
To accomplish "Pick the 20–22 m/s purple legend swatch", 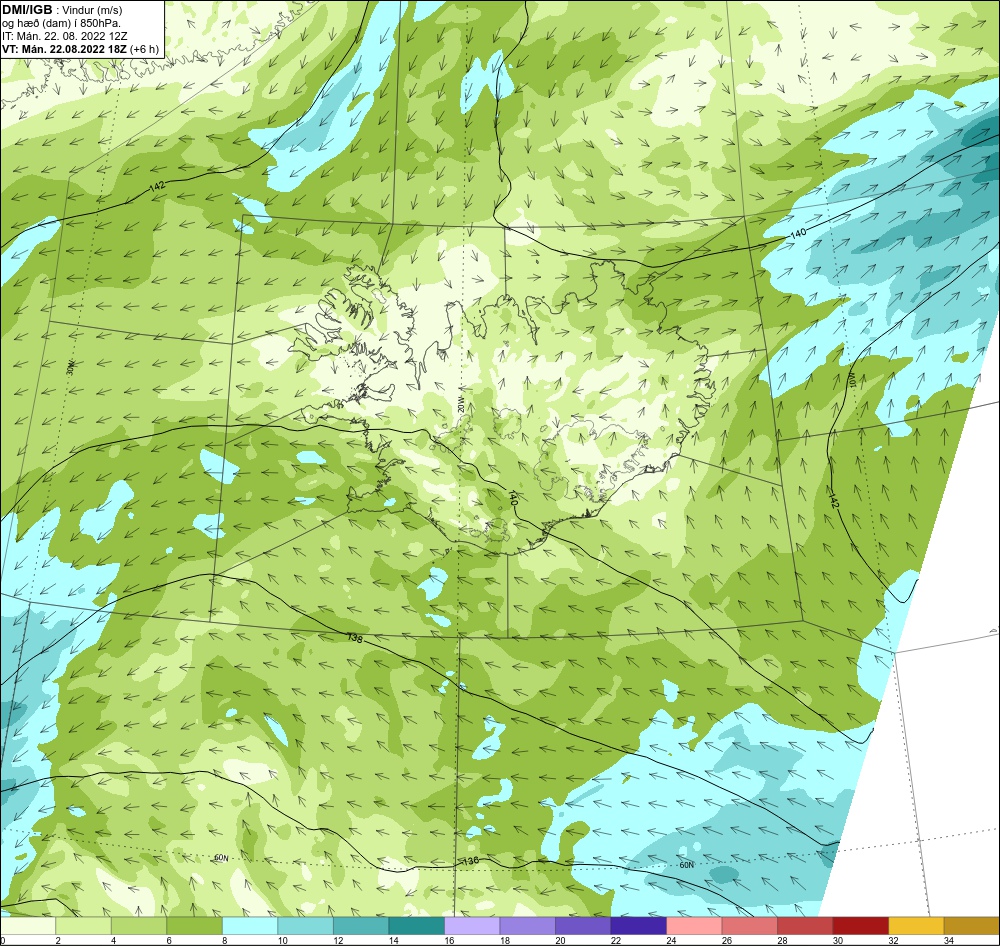I will point(583,925).
